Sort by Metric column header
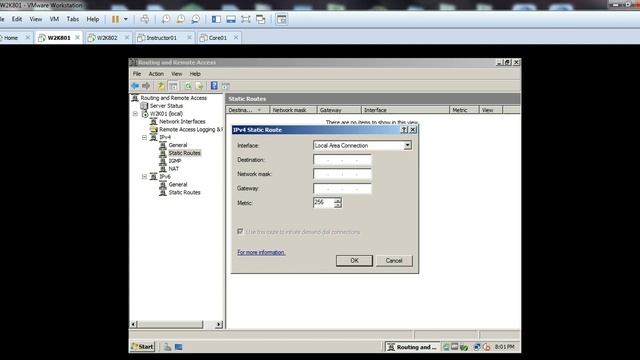The width and height of the screenshot is (640, 360). coord(464,110)
